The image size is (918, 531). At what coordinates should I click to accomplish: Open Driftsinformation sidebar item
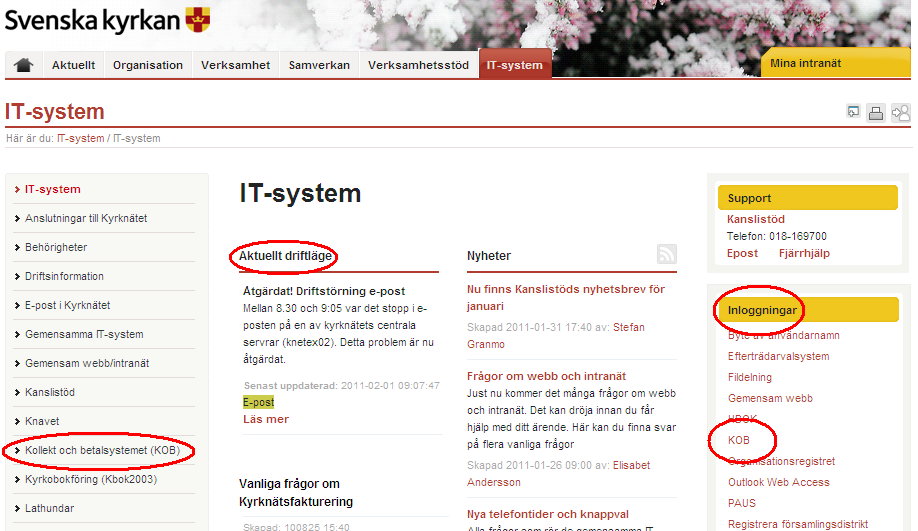(64, 276)
